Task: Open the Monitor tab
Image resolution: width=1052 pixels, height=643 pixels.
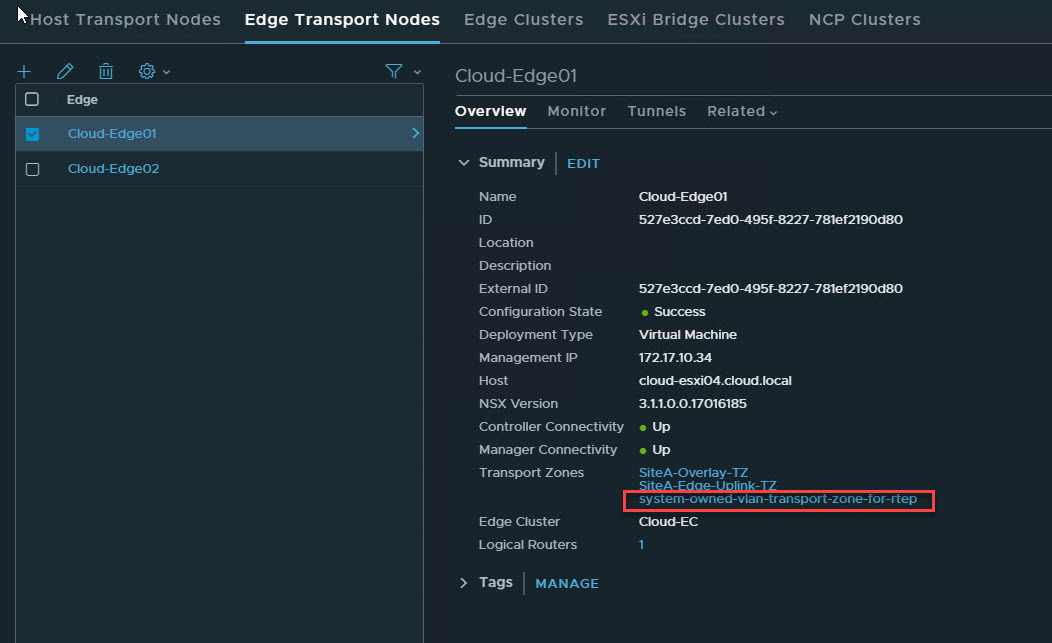Action: point(576,111)
